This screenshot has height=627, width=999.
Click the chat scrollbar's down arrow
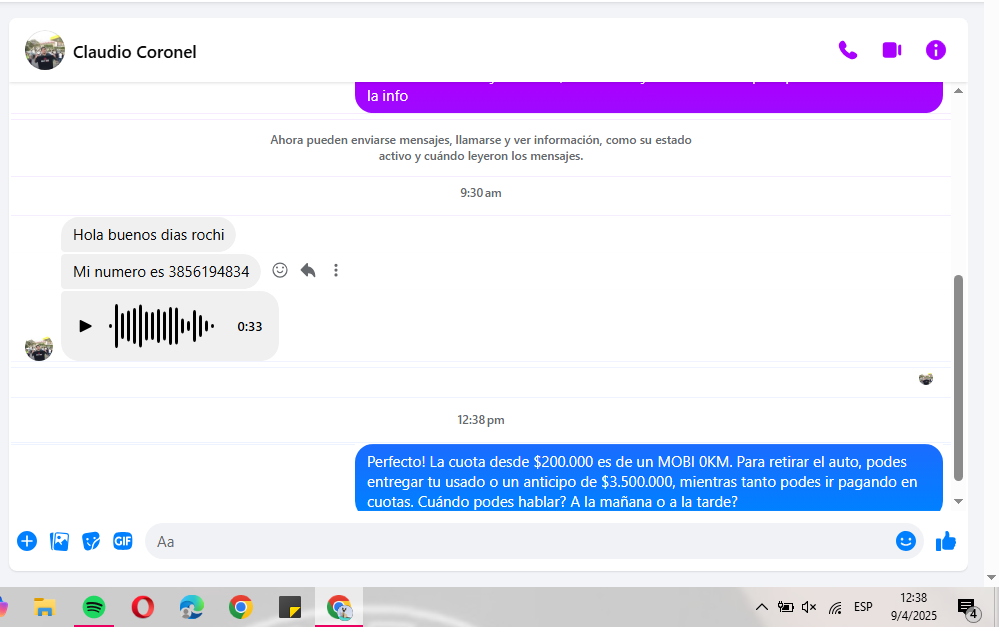tap(959, 501)
